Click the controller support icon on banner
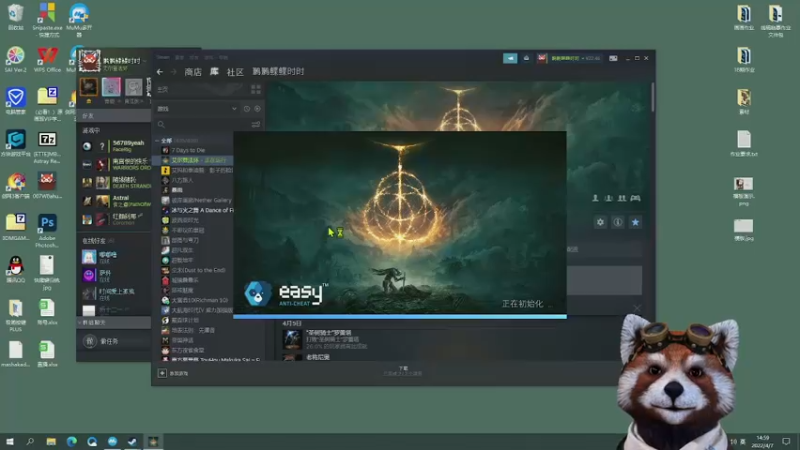 point(635,198)
